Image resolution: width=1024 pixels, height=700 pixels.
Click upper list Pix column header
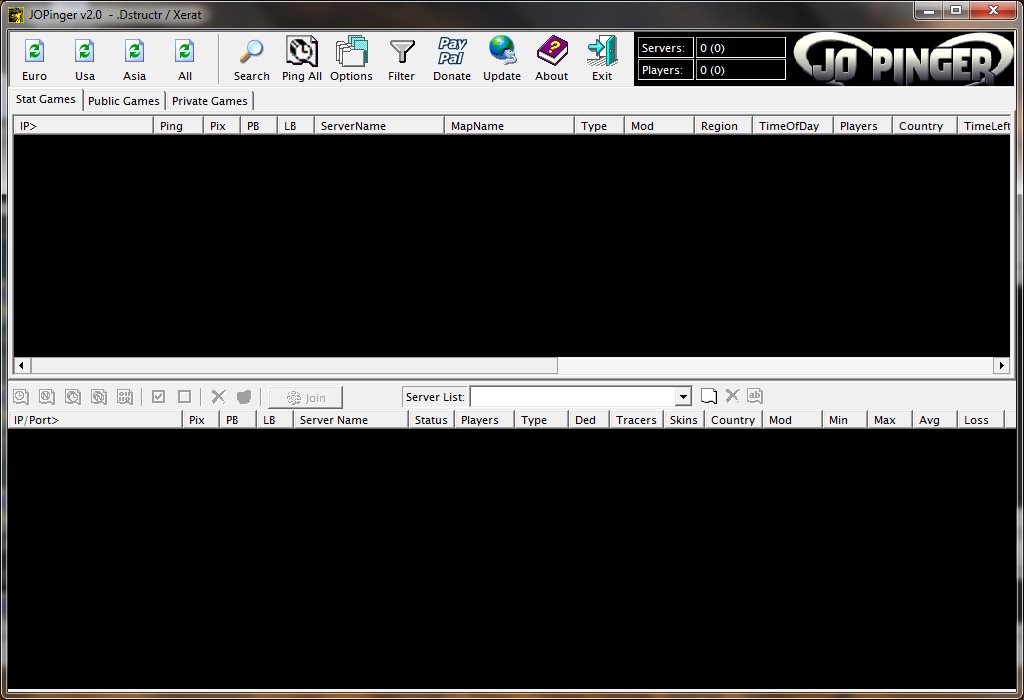pyautogui.click(x=222, y=126)
